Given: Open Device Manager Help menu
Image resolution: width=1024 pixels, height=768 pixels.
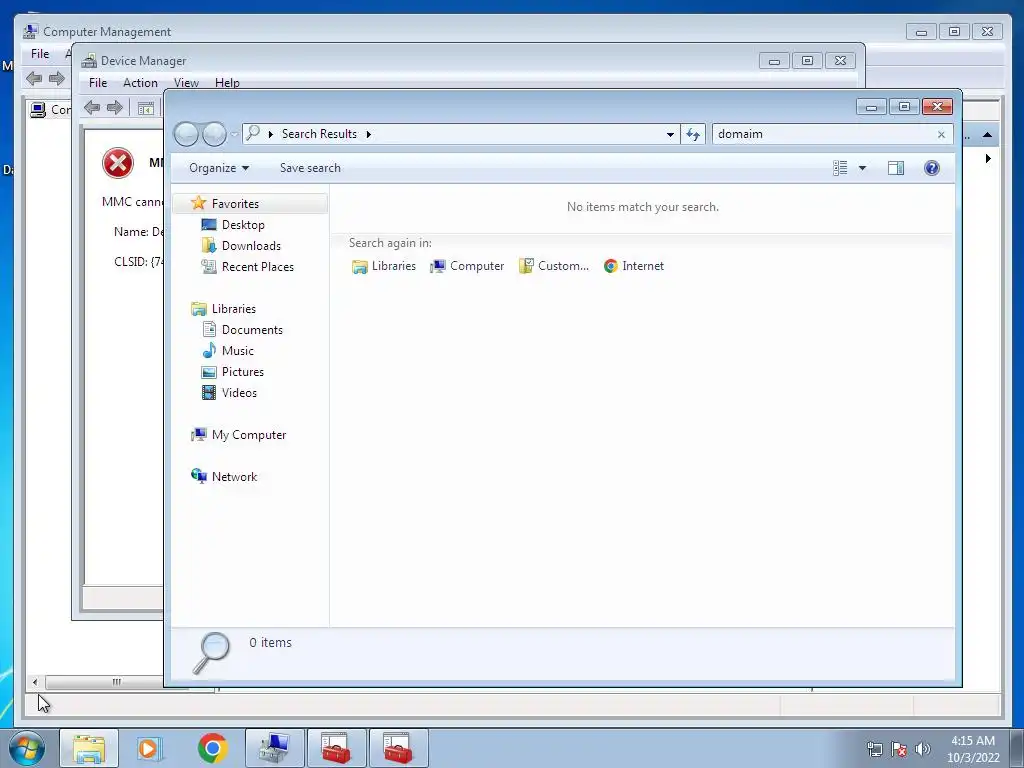Looking at the screenshot, I should [227, 83].
